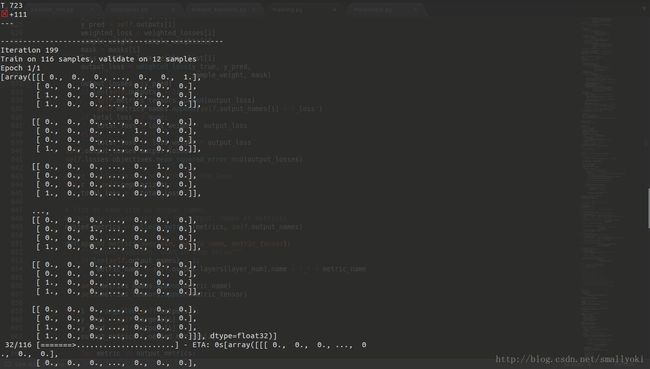Select the 'Iteration 199' line
Screen dimensions: 650x369
click(29, 50)
